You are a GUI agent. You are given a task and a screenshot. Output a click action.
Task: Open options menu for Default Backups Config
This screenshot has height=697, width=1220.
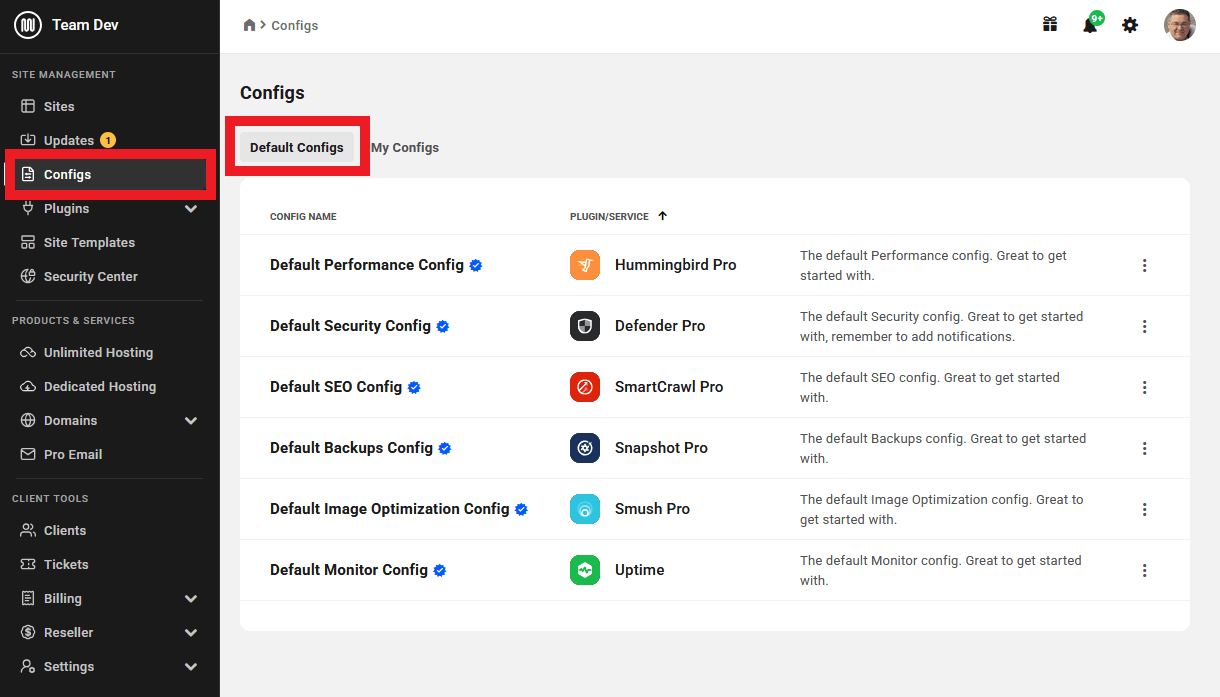tap(1145, 448)
